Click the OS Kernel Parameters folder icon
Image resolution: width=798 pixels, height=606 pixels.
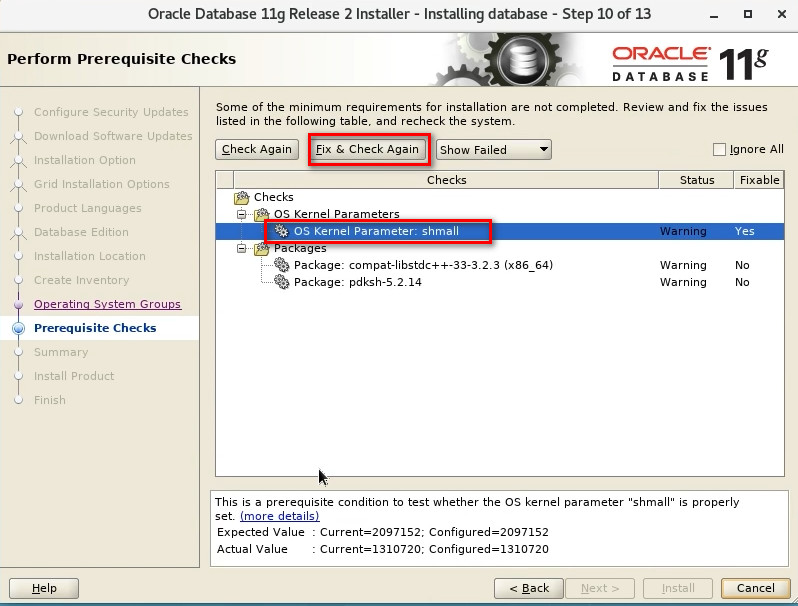[x=262, y=214]
